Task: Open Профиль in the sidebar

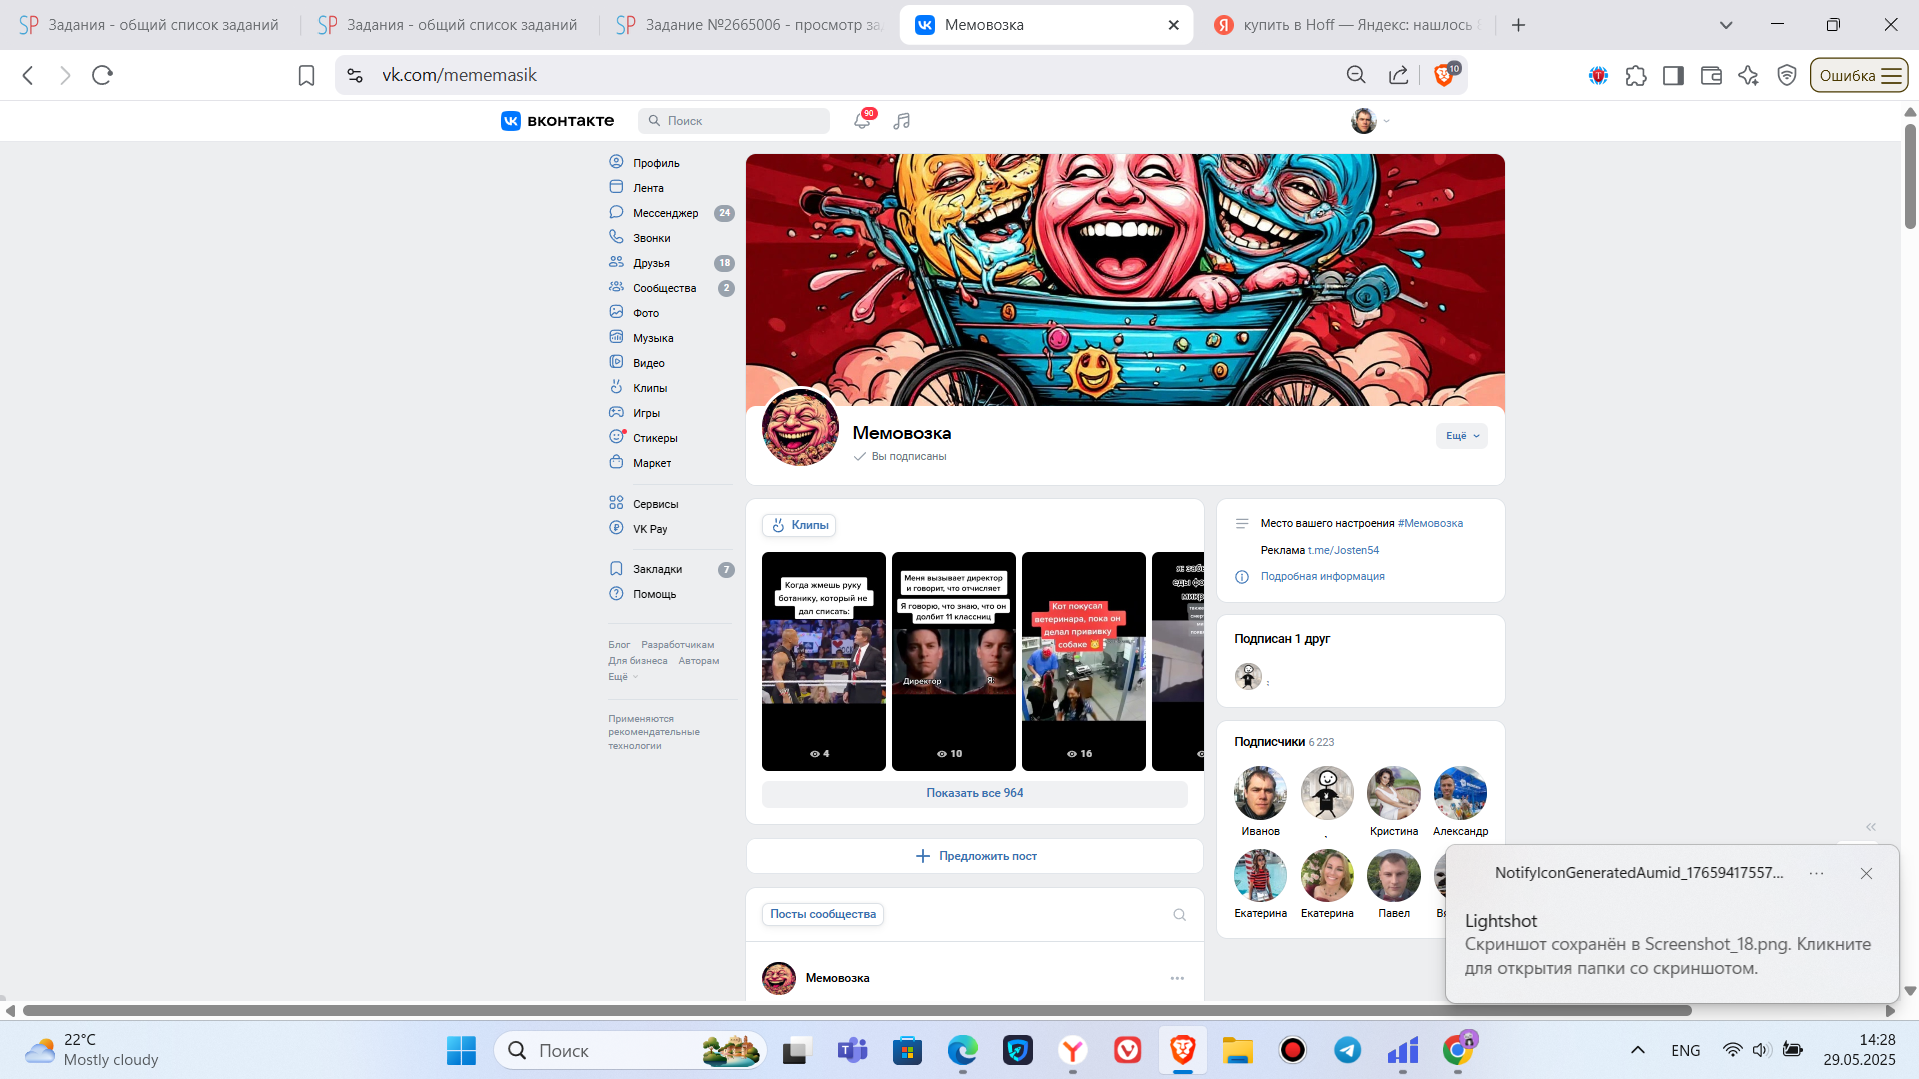Action: [656, 163]
